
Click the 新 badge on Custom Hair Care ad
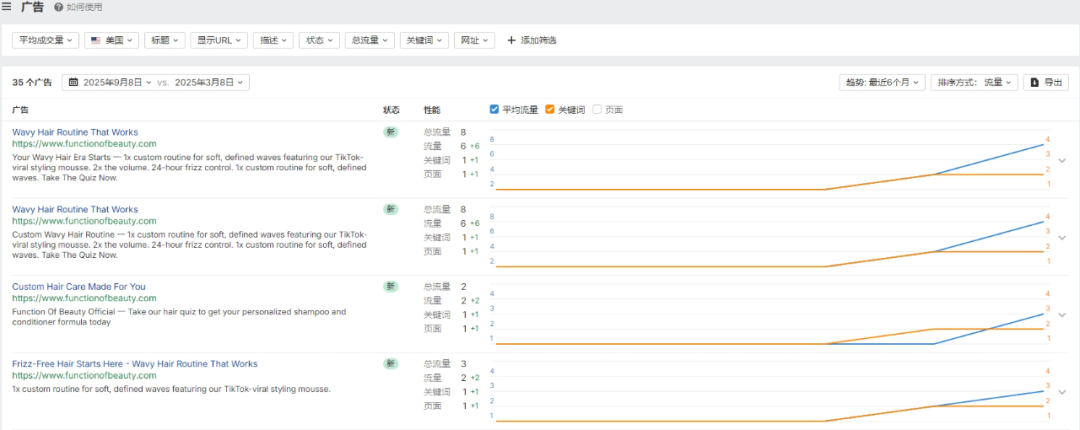coord(390,286)
